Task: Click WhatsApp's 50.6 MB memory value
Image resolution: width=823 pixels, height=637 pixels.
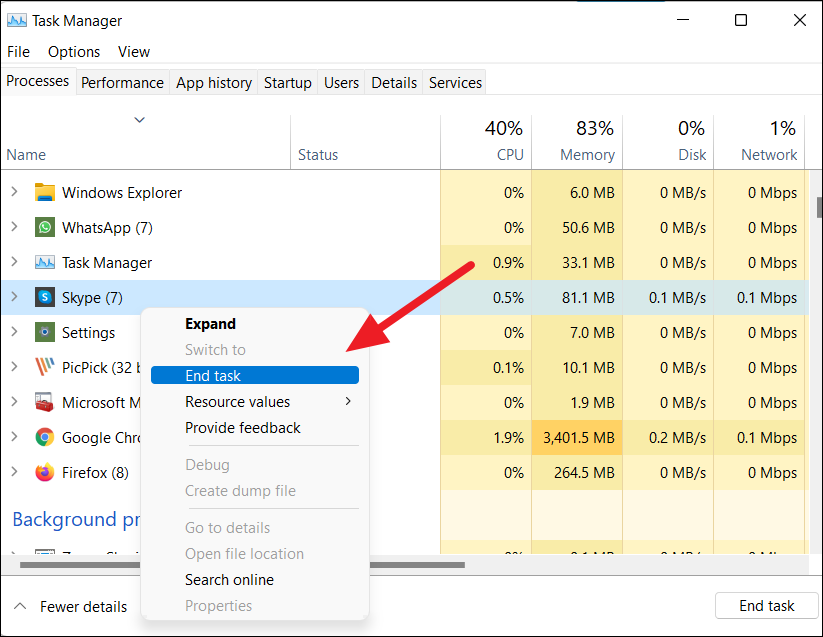Action: click(x=588, y=228)
